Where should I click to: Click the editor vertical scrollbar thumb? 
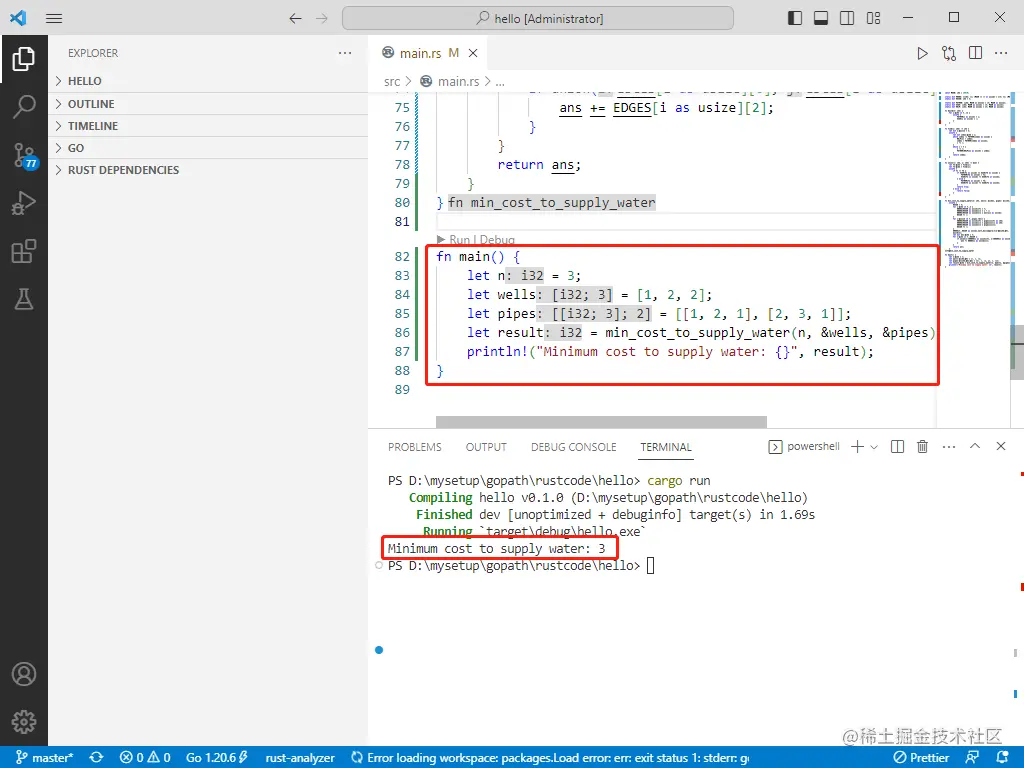[x=1017, y=351]
